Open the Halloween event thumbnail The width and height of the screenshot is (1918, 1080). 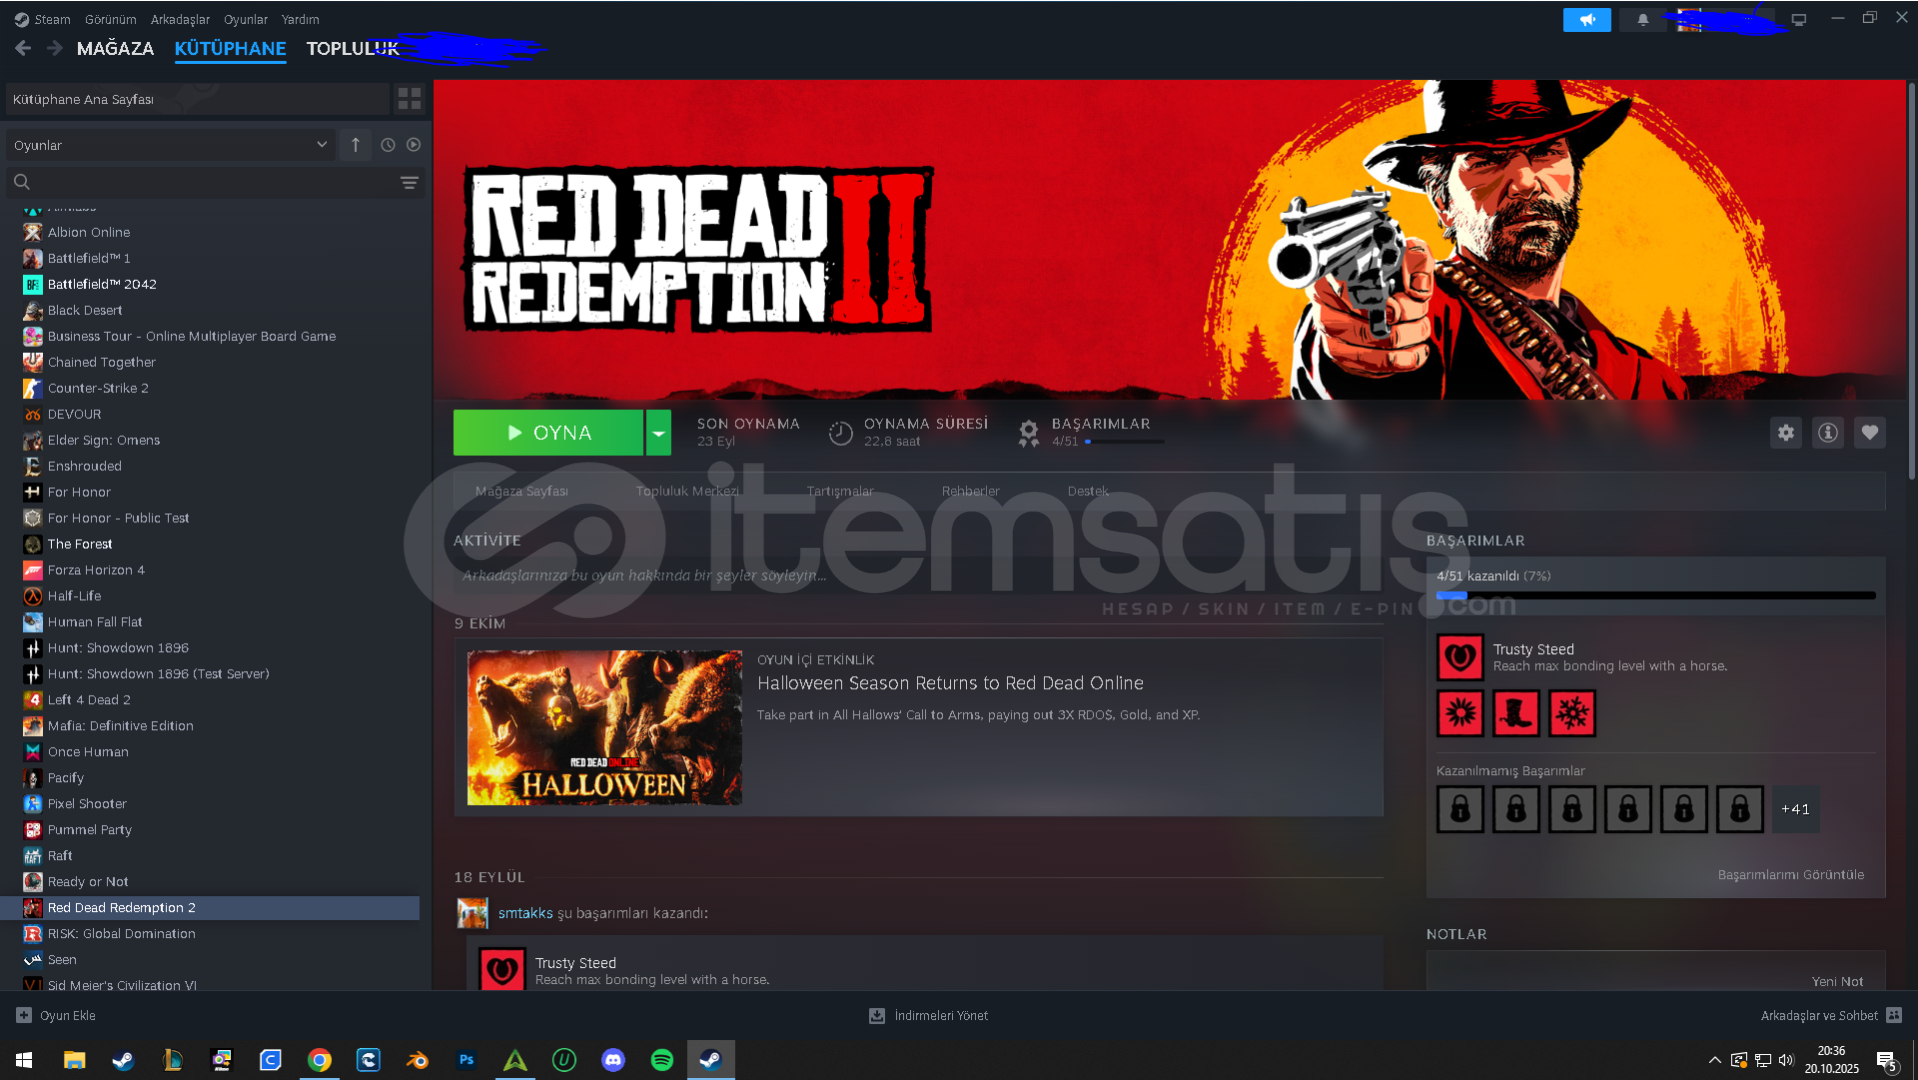click(604, 728)
